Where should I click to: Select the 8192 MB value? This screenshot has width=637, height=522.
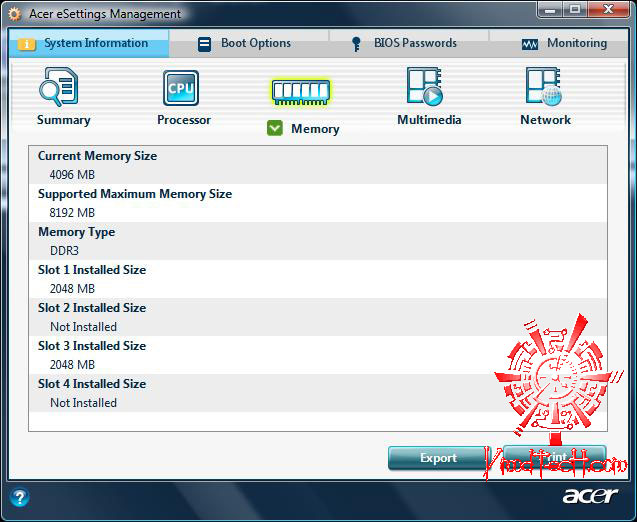[72, 213]
